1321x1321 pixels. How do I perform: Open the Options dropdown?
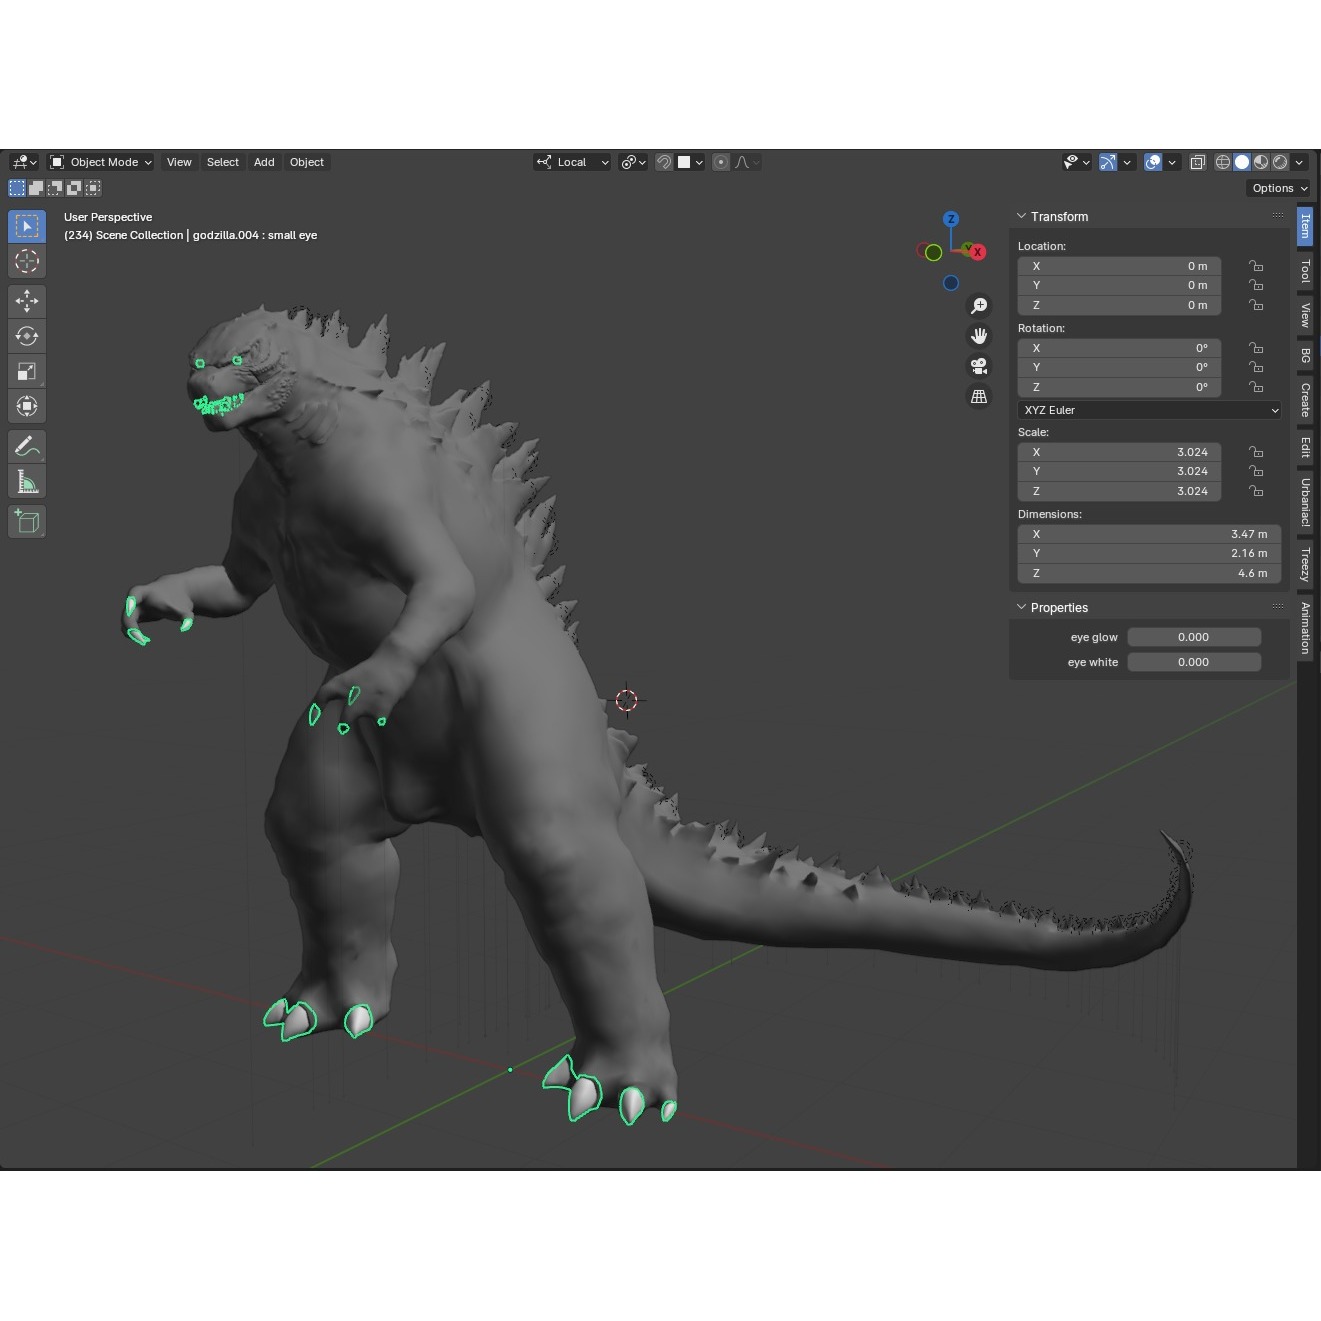click(1279, 188)
